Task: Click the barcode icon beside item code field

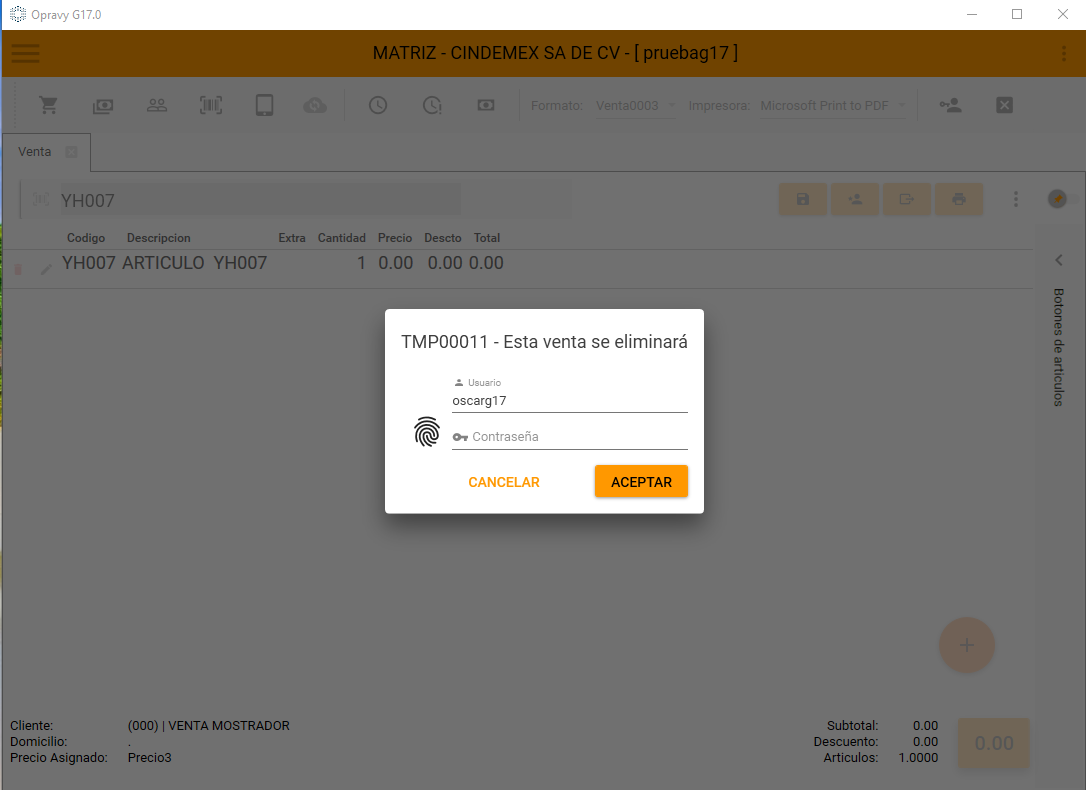Action: tap(41, 200)
